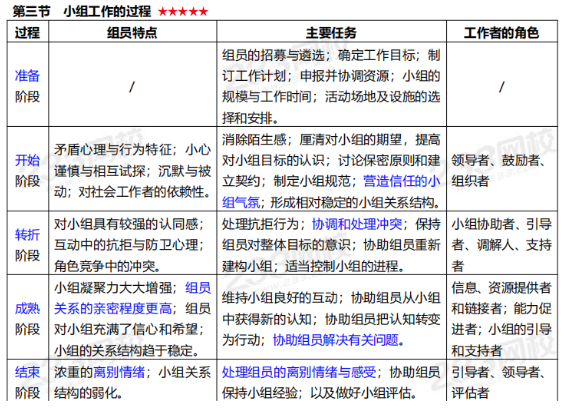Click the 工作者的角色 column header
The image size is (566, 409).
pyautogui.click(x=501, y=32)
